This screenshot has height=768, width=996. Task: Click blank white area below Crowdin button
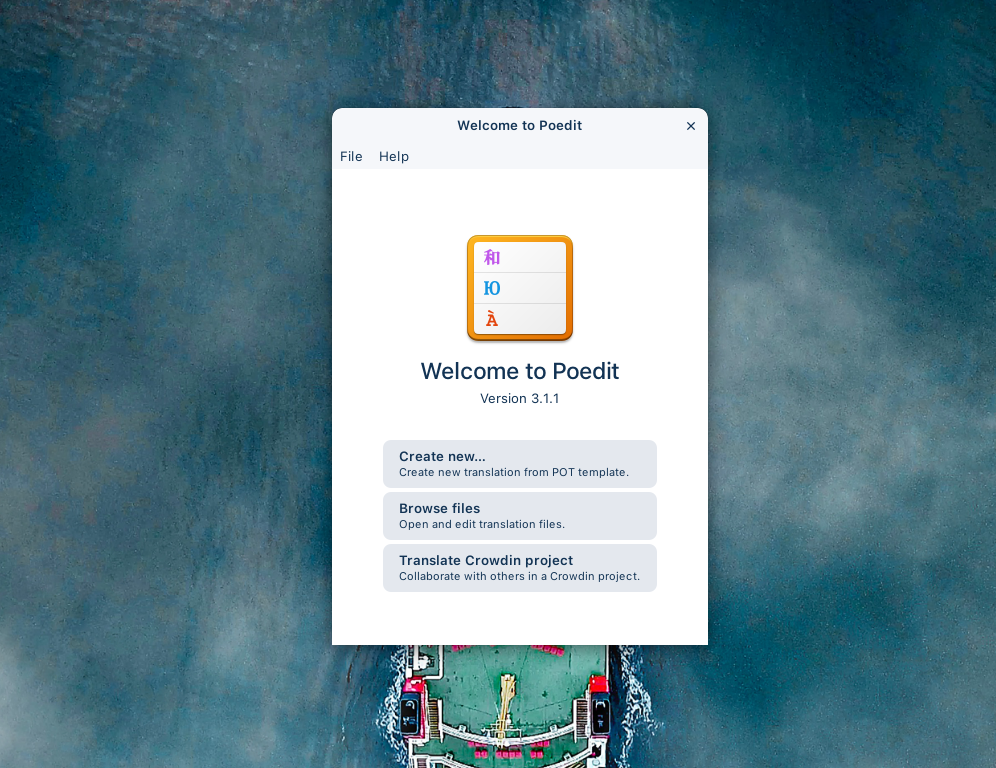(x=520, y=620)
